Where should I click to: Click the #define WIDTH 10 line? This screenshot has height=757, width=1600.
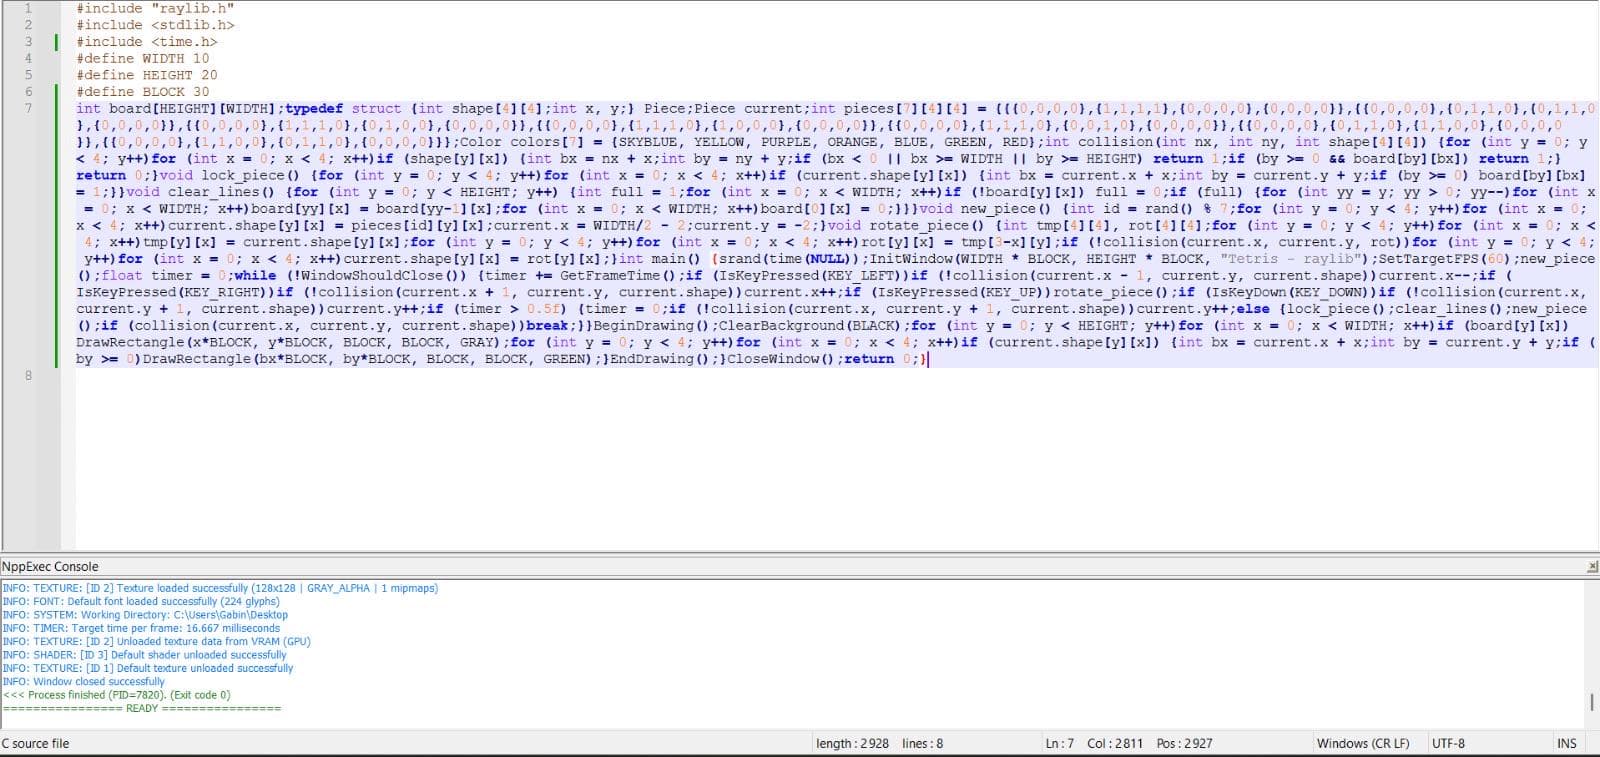[143, 58]
